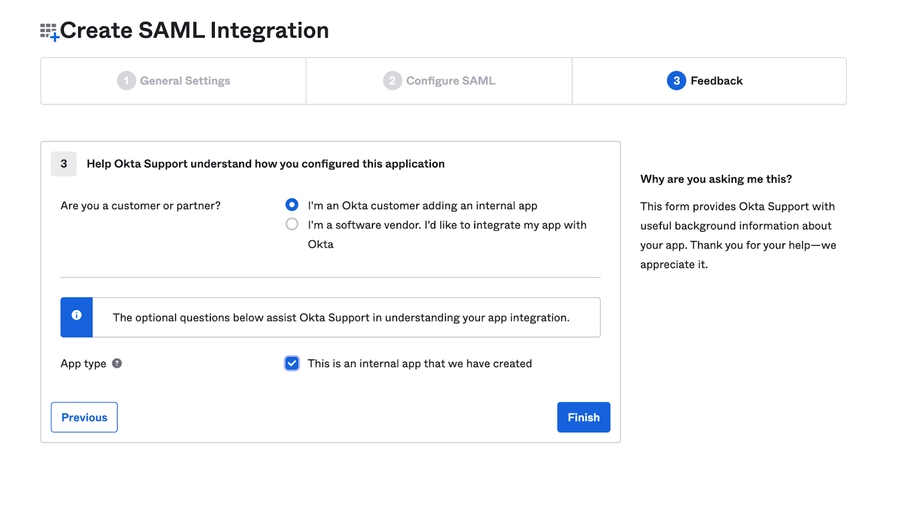This screenshot has width=900, height=521.
Task: Click the Finish button
Action: [x=583, y=417]
